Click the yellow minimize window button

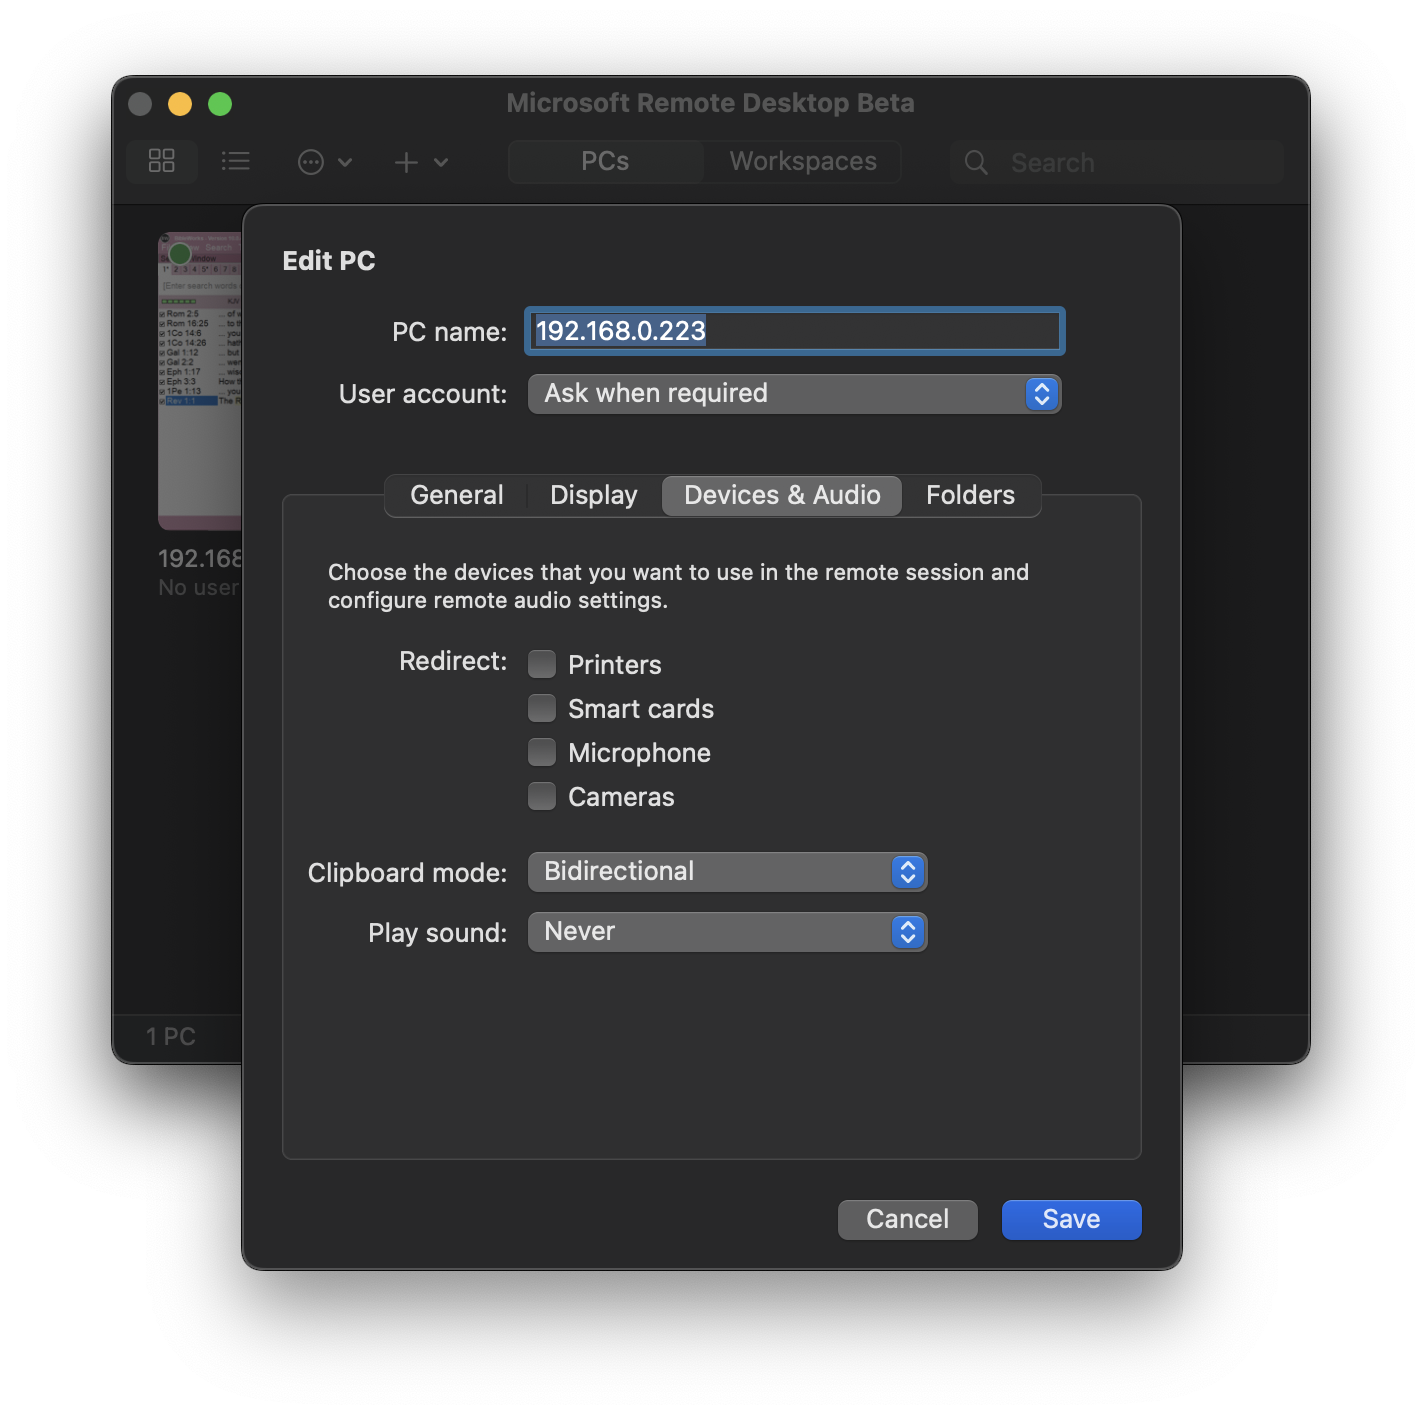click(x=180, y=104)
